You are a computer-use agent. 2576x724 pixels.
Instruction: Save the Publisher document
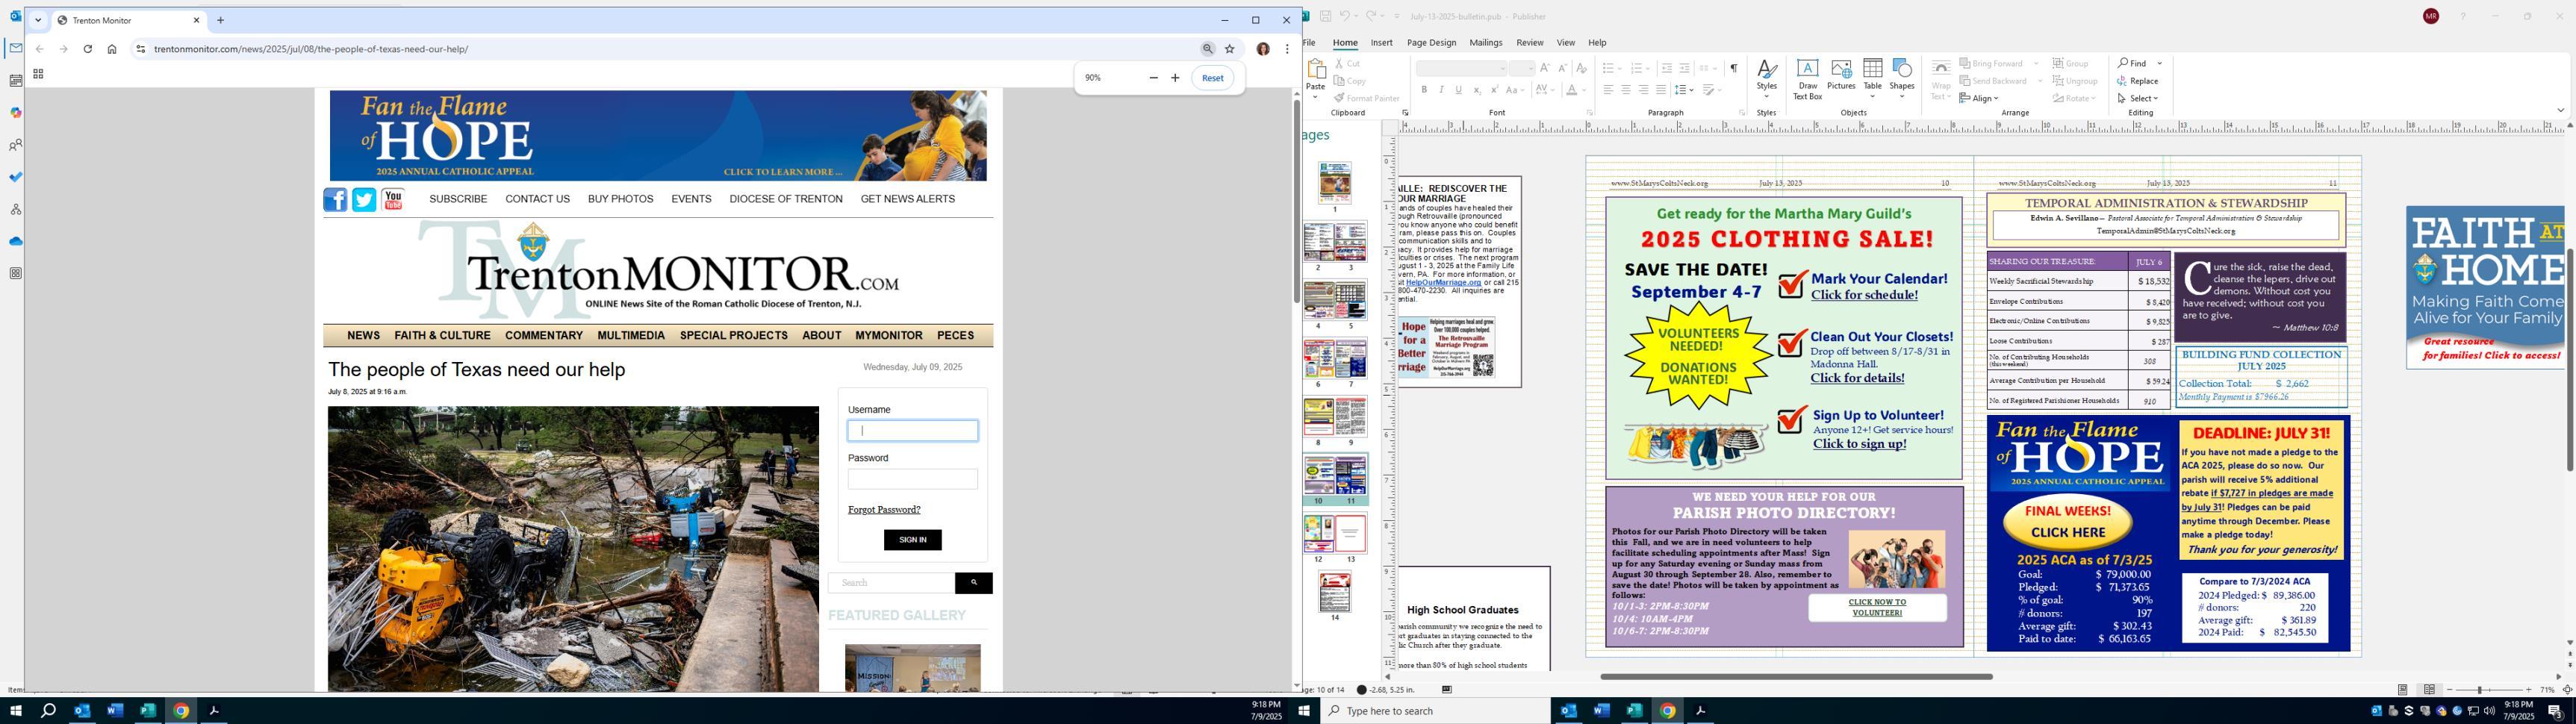click(1325, 16)
